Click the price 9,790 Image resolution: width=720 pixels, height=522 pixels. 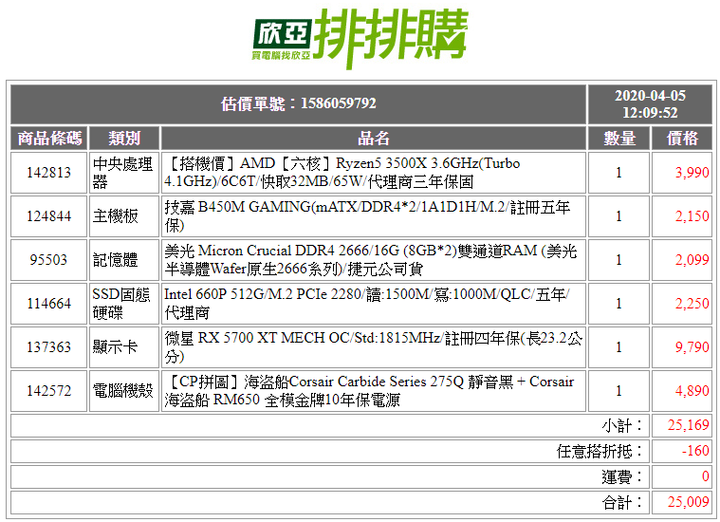(692, 347)
